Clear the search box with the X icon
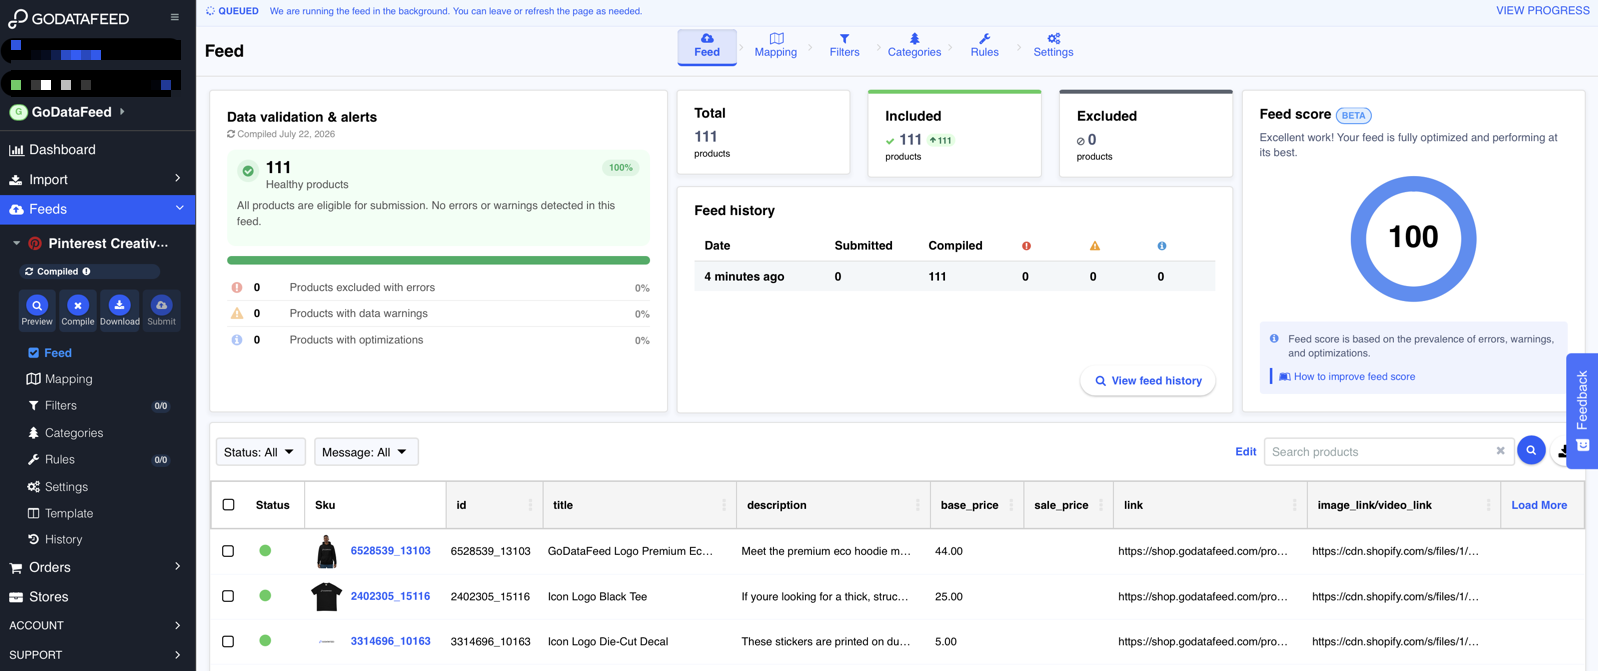 pyautogui.click(x=1500, y=451)
